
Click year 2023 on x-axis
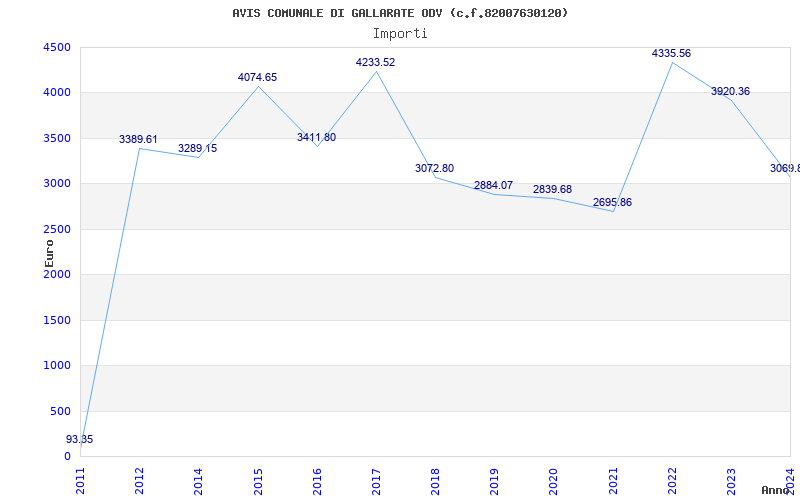pos(732,481)
